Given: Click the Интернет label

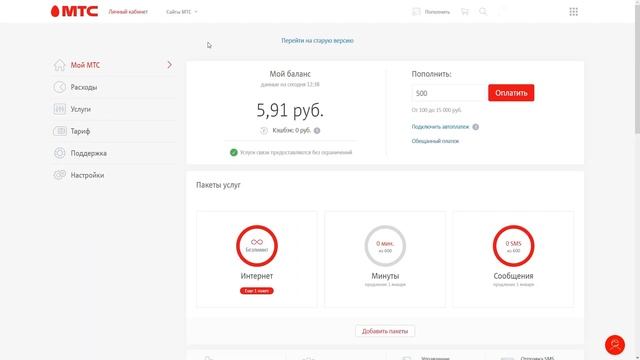Looking at the screenshot, I should click(x=257, y=276).
